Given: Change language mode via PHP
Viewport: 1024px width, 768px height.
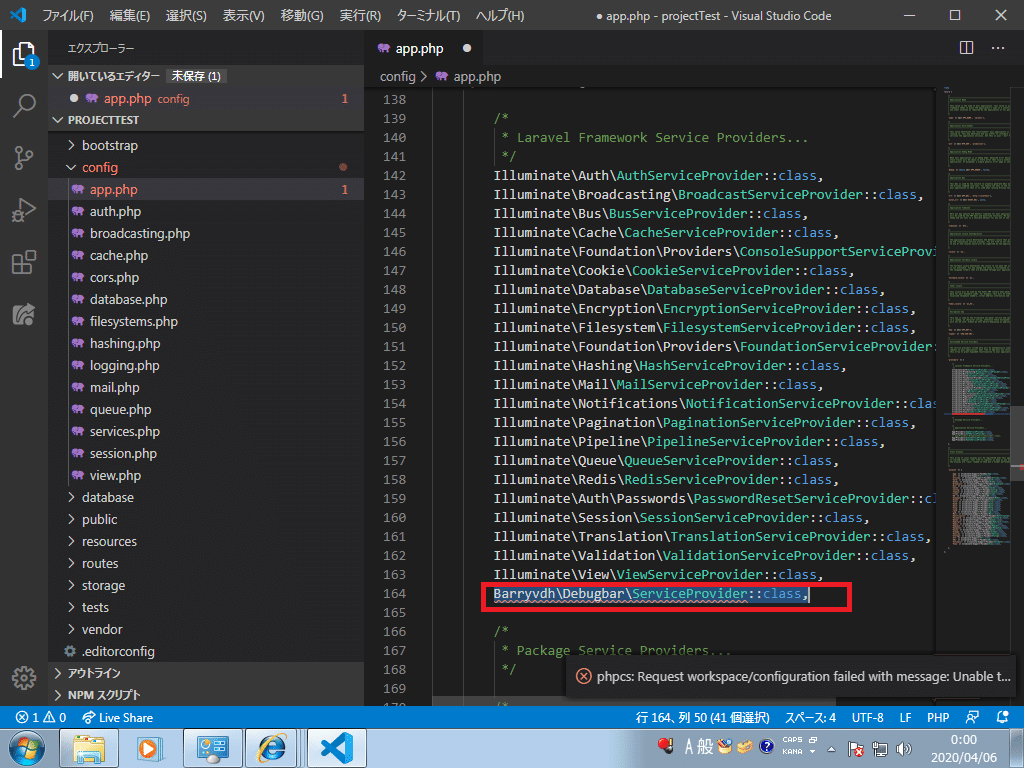Looking at the screenshot, I should 938,717.
